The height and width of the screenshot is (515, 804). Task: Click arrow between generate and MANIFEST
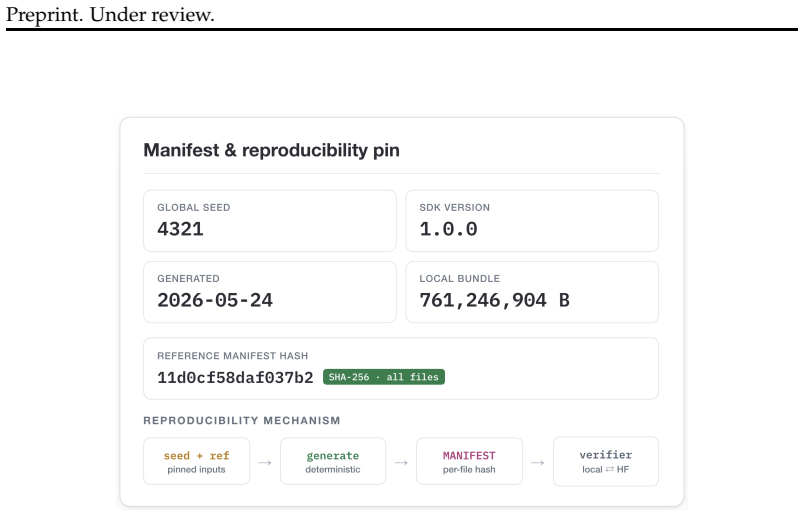tap(401, 463)
